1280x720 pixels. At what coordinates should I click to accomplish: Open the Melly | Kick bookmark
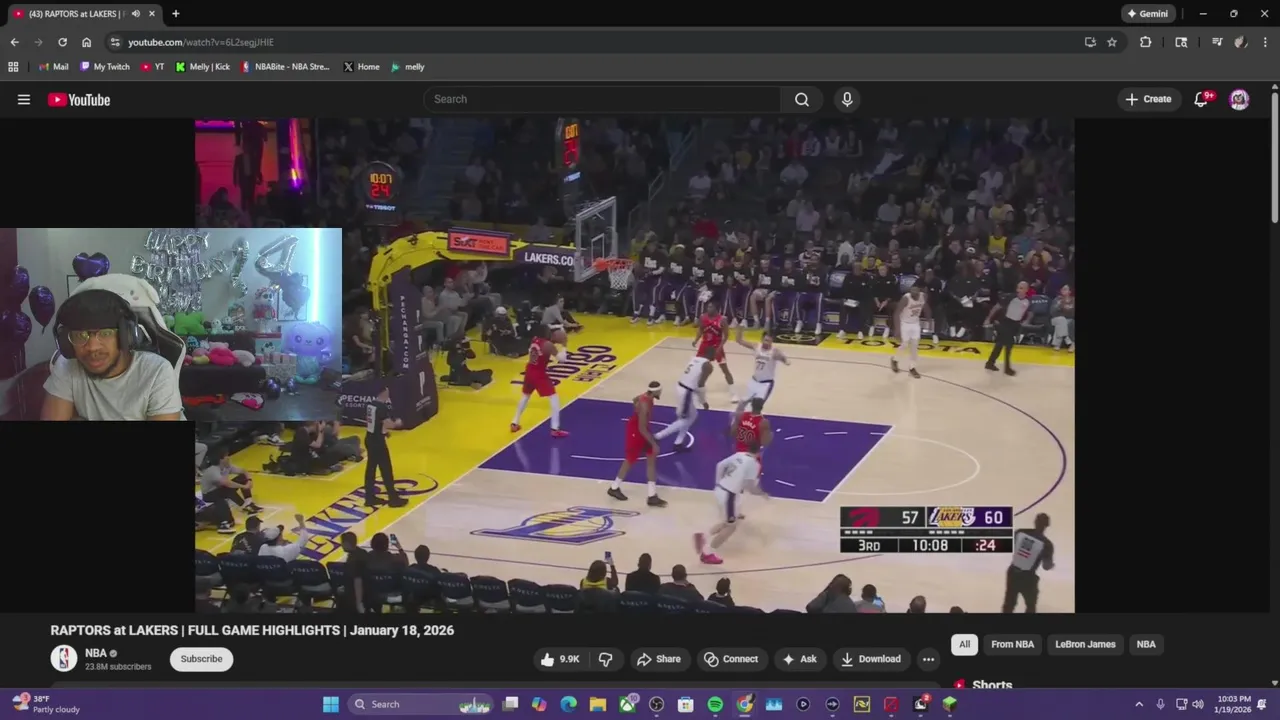tap(202, 67)
